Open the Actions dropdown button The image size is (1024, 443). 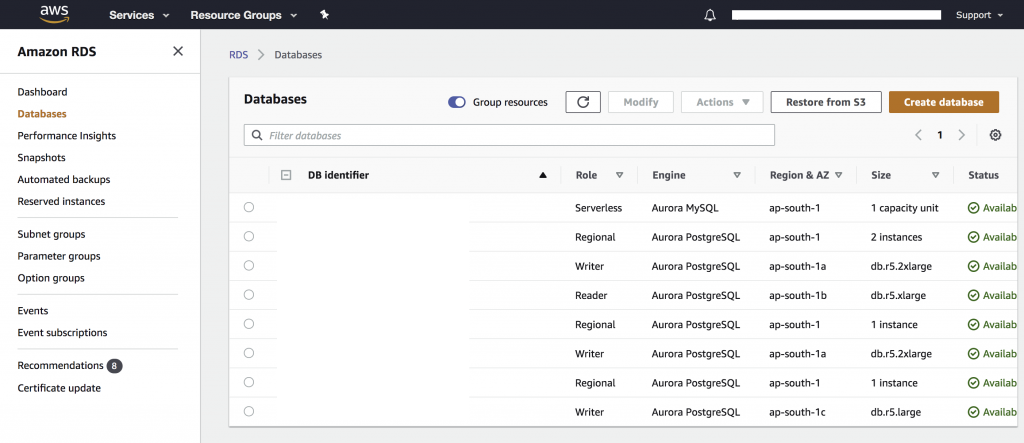click(x=722, y=102)
